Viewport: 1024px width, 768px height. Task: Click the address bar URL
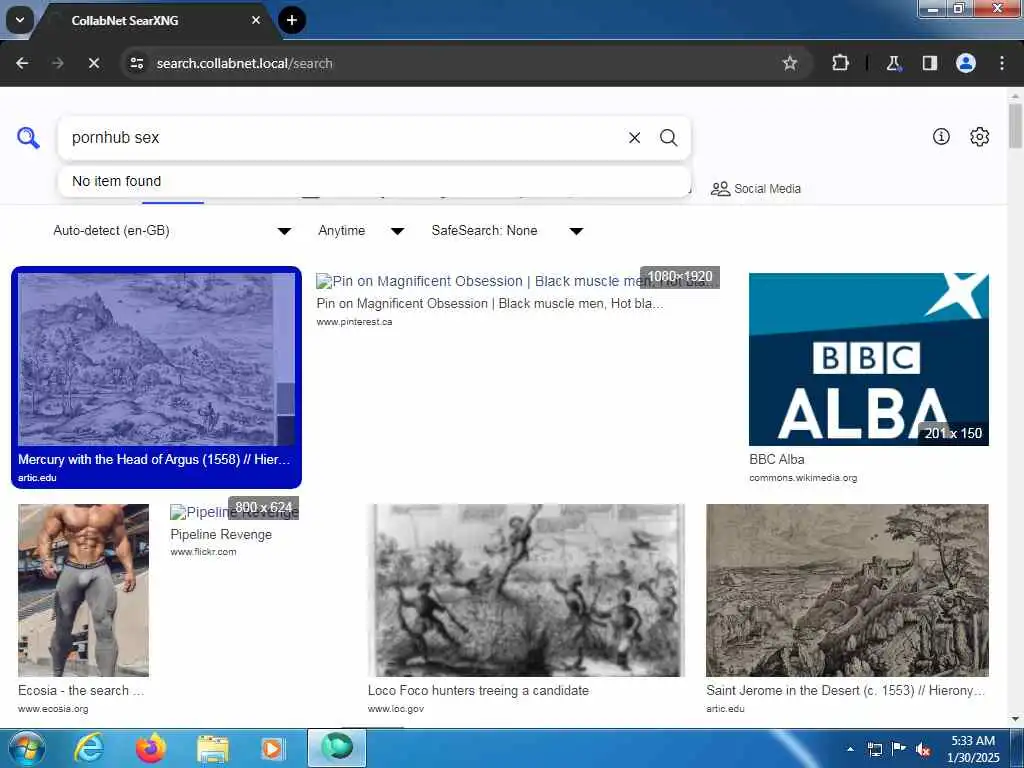coord(244,63)
